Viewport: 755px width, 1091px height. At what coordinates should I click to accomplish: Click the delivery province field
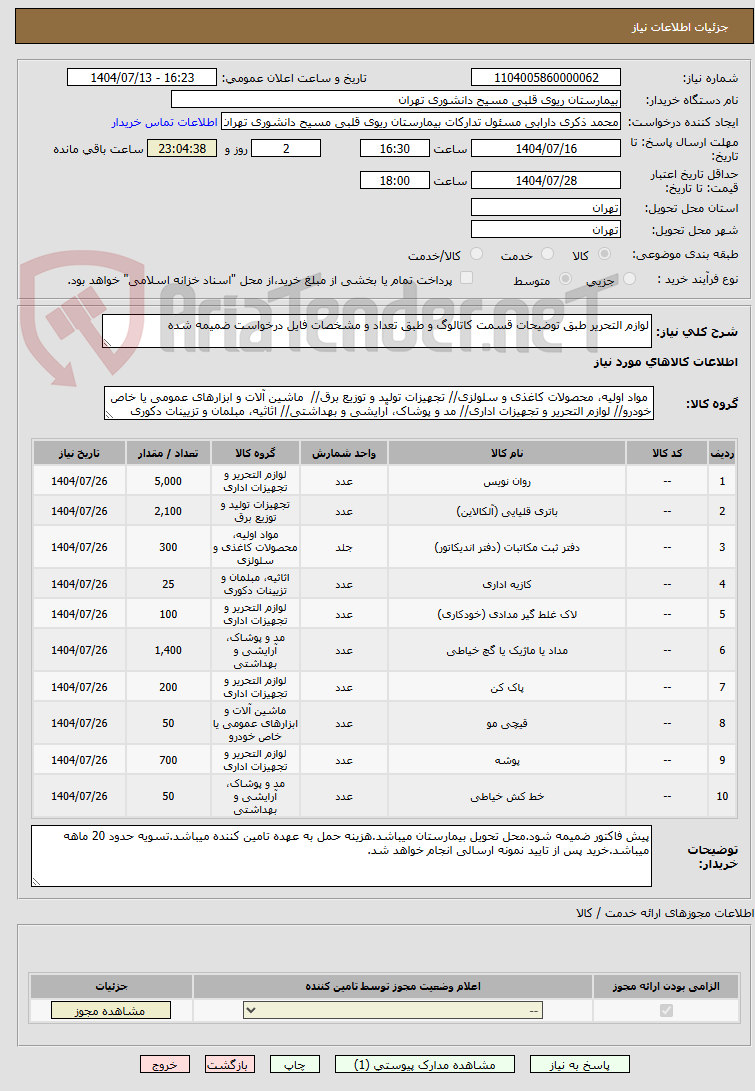[546, 208]
